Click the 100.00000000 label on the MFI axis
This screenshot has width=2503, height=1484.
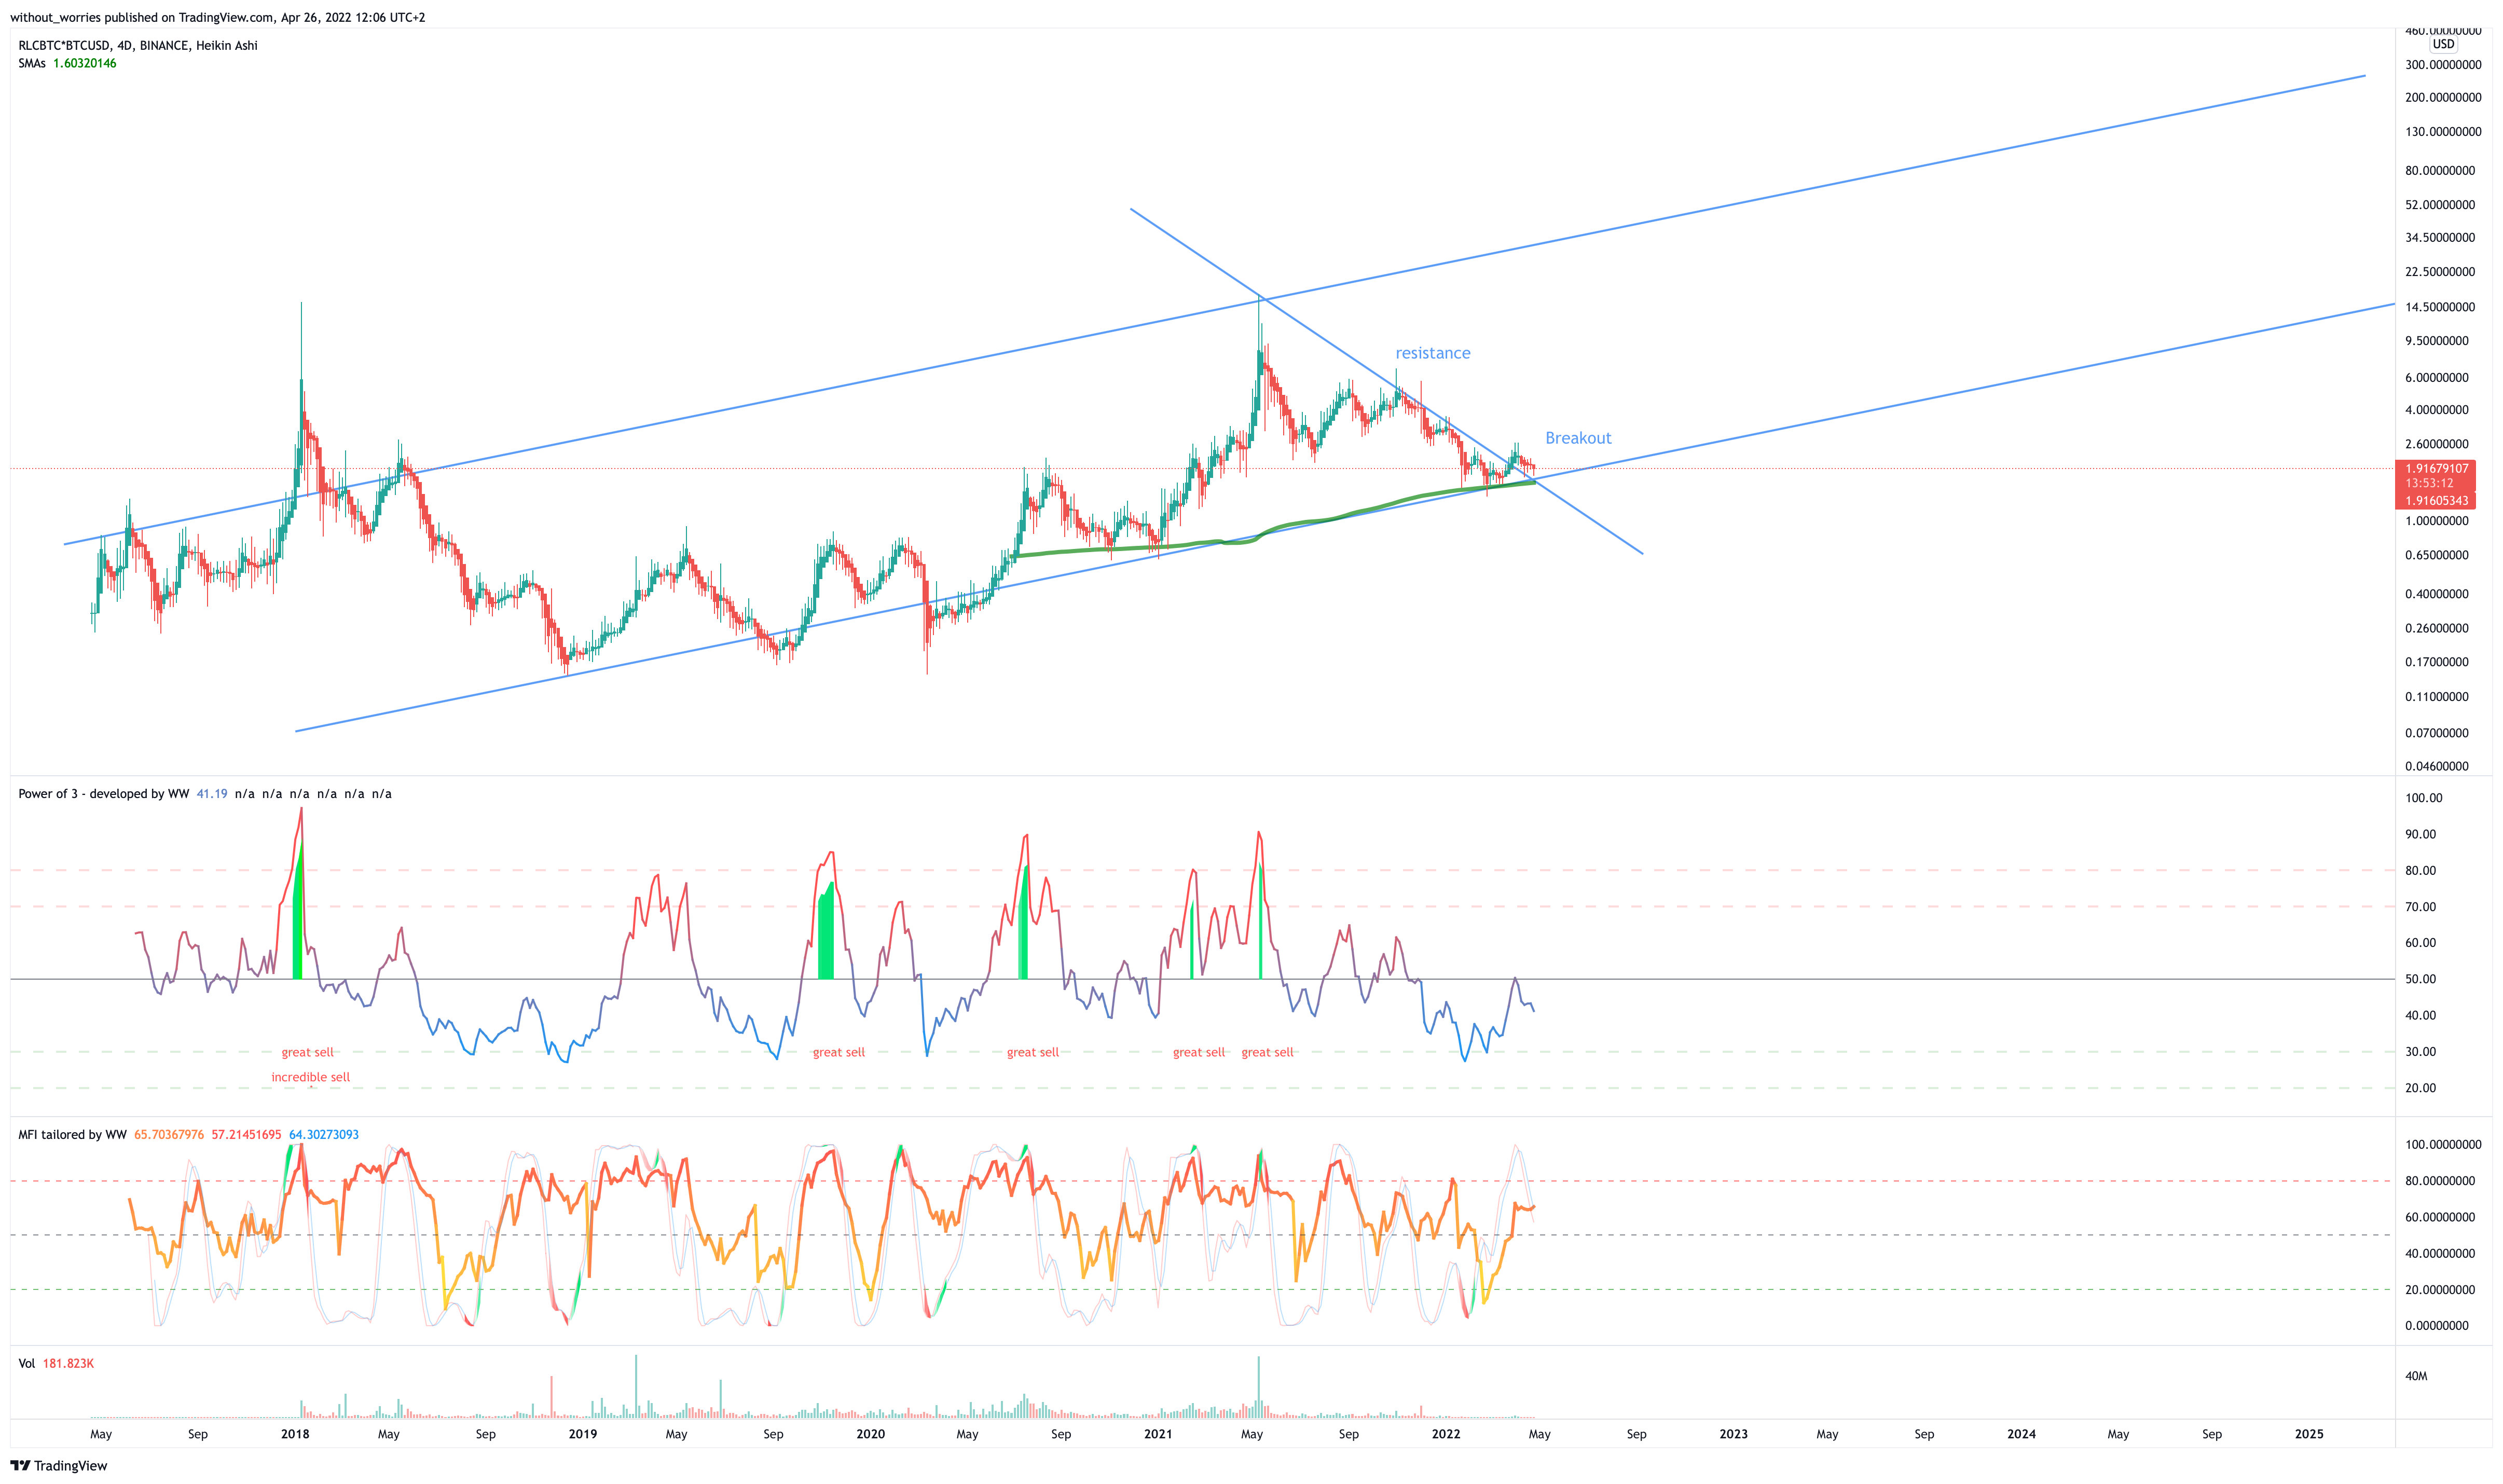click(2443, 1145)
